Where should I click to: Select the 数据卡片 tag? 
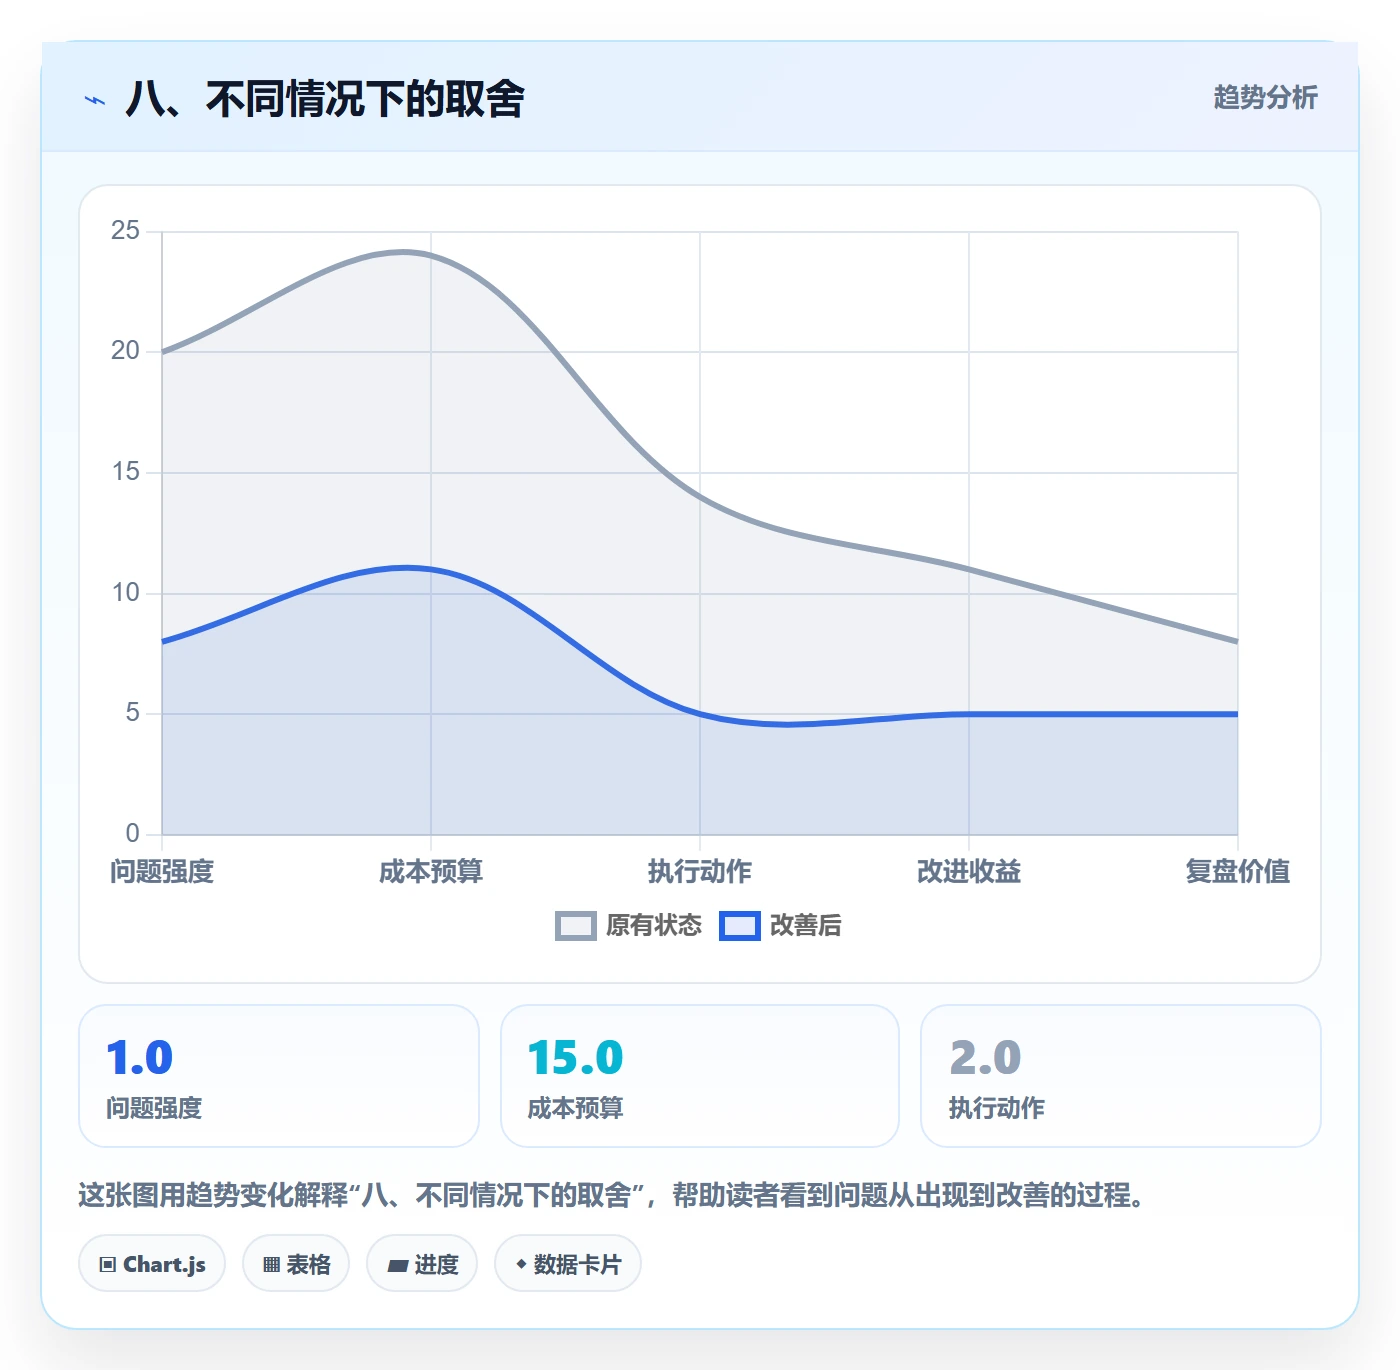click(x=568, y=1264)
